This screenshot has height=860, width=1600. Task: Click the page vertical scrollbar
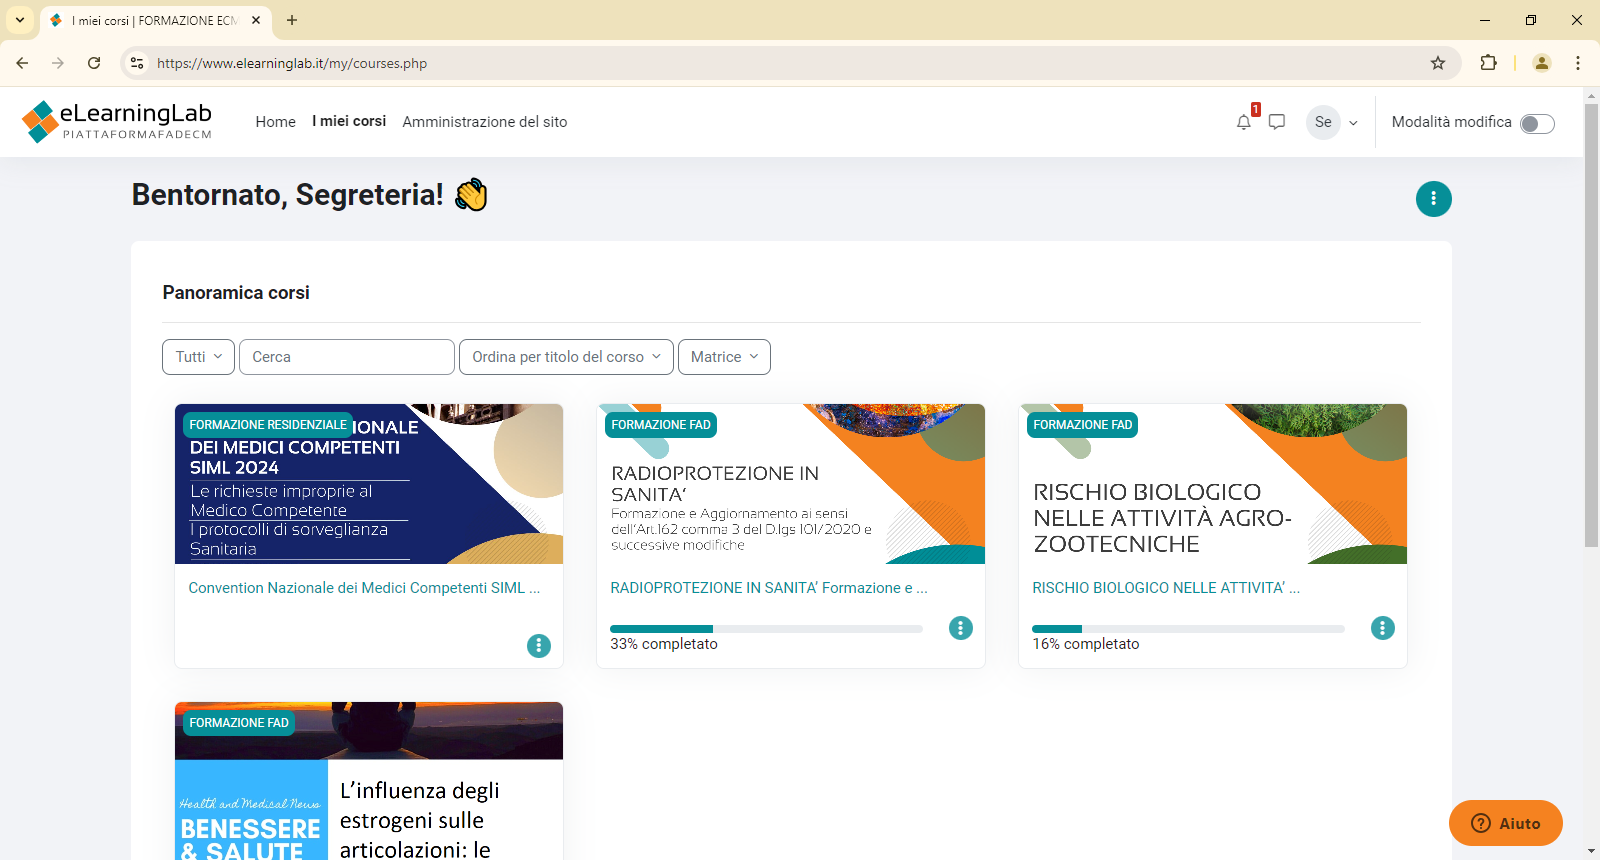coord(1591,326)
